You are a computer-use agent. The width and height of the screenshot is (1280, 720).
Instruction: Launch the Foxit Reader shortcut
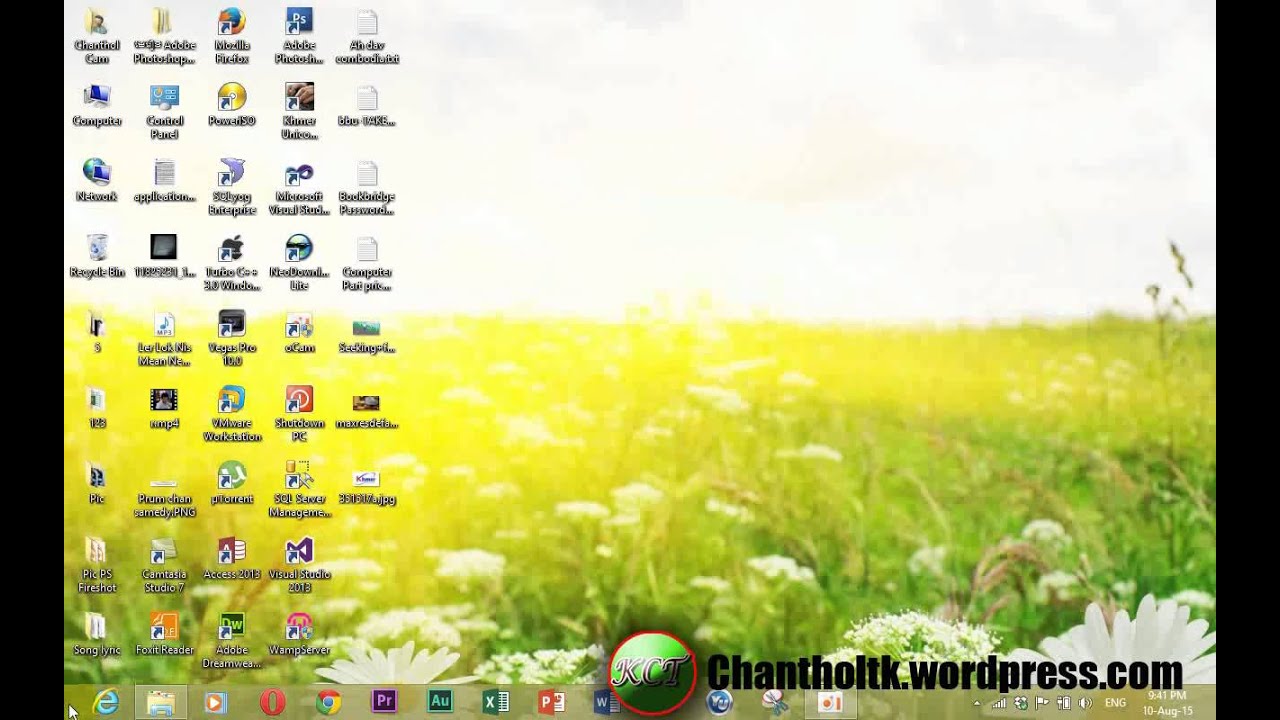(x=164, y=634)
